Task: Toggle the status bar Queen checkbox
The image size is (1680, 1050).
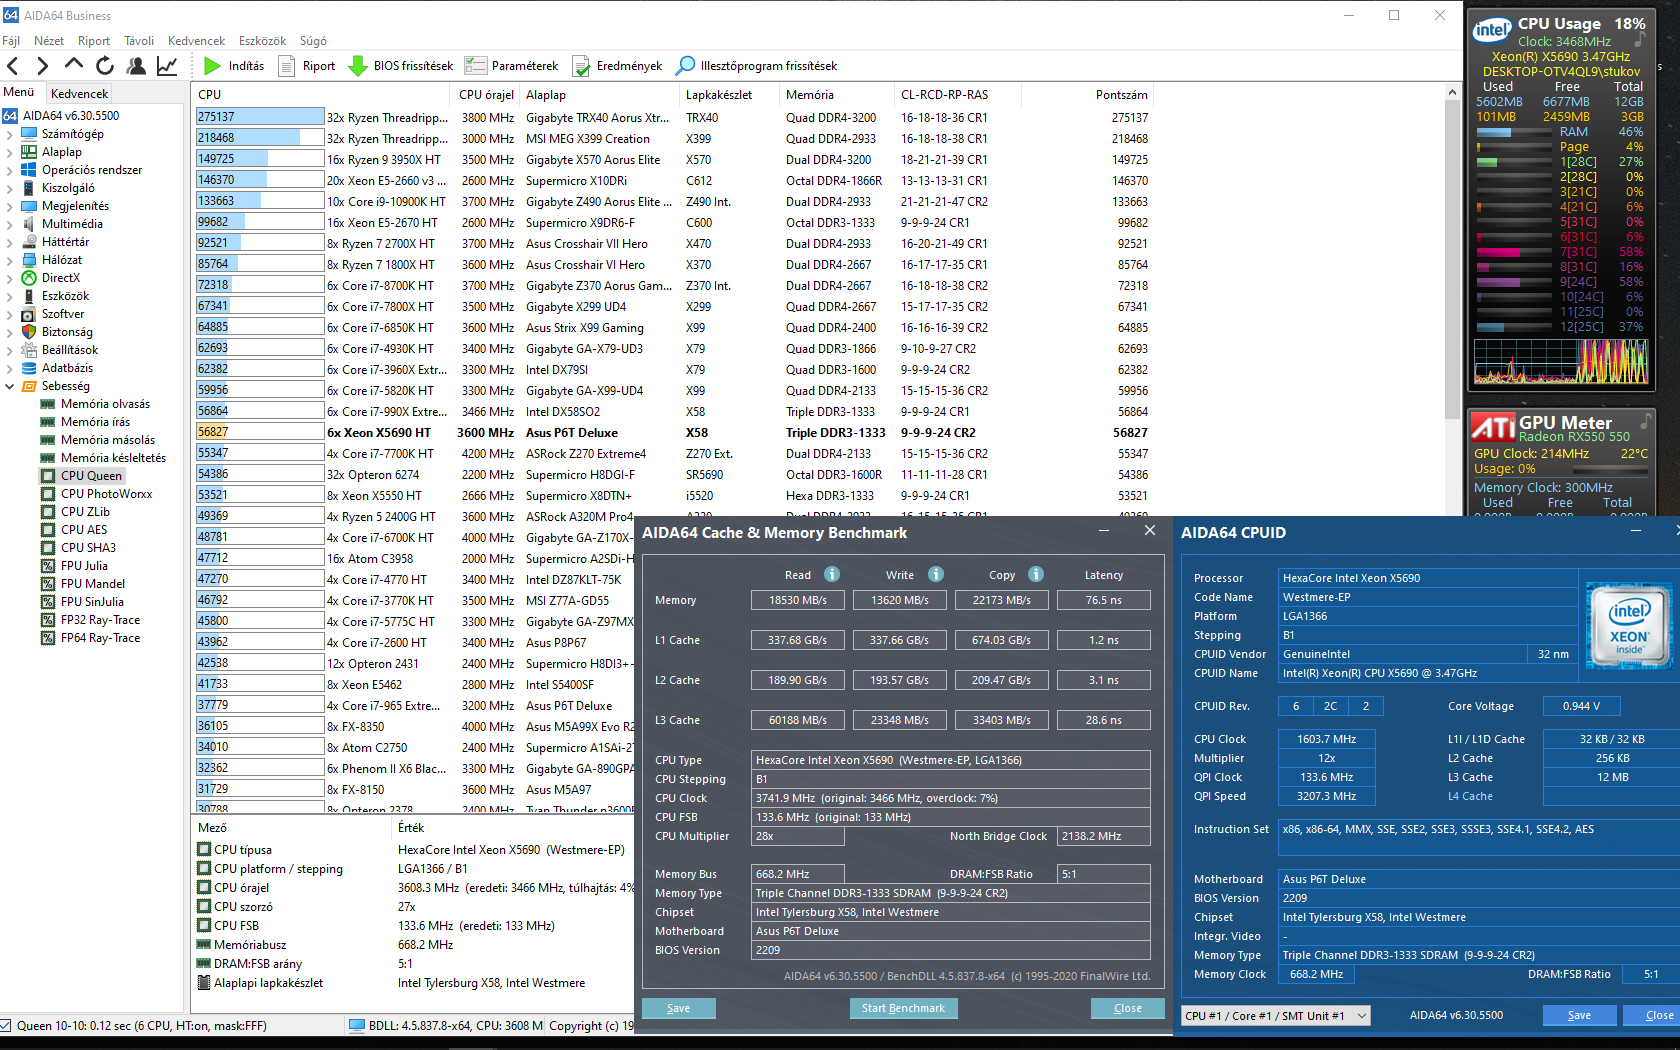Action: click(6, 1026)
